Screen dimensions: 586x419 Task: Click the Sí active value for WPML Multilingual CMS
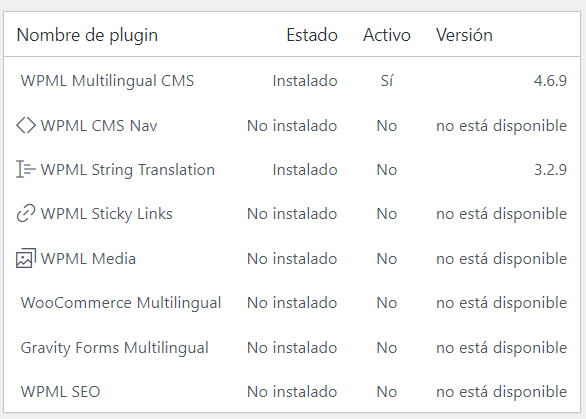pyautogui.click(x=387, y=81)
